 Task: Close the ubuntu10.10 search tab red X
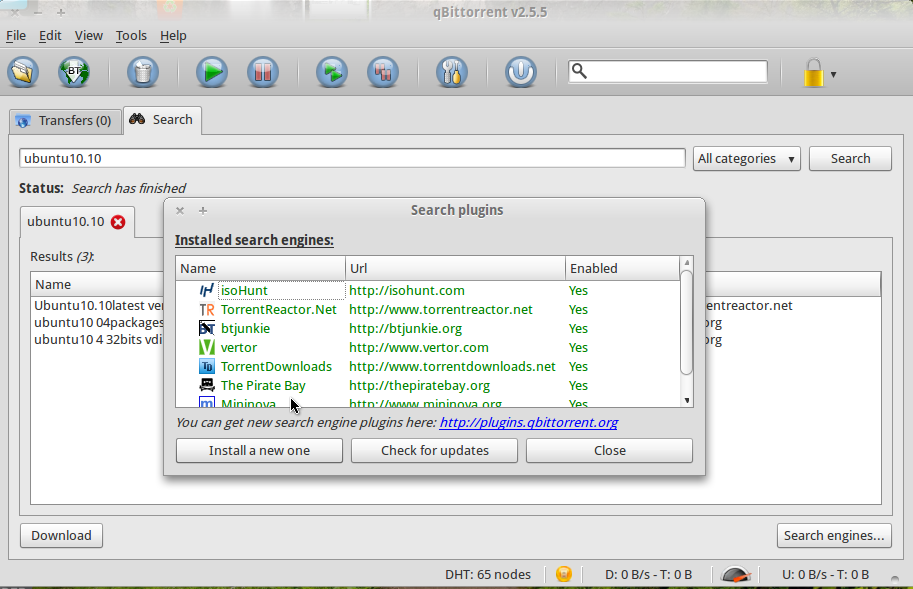click(x=118, y=222)
